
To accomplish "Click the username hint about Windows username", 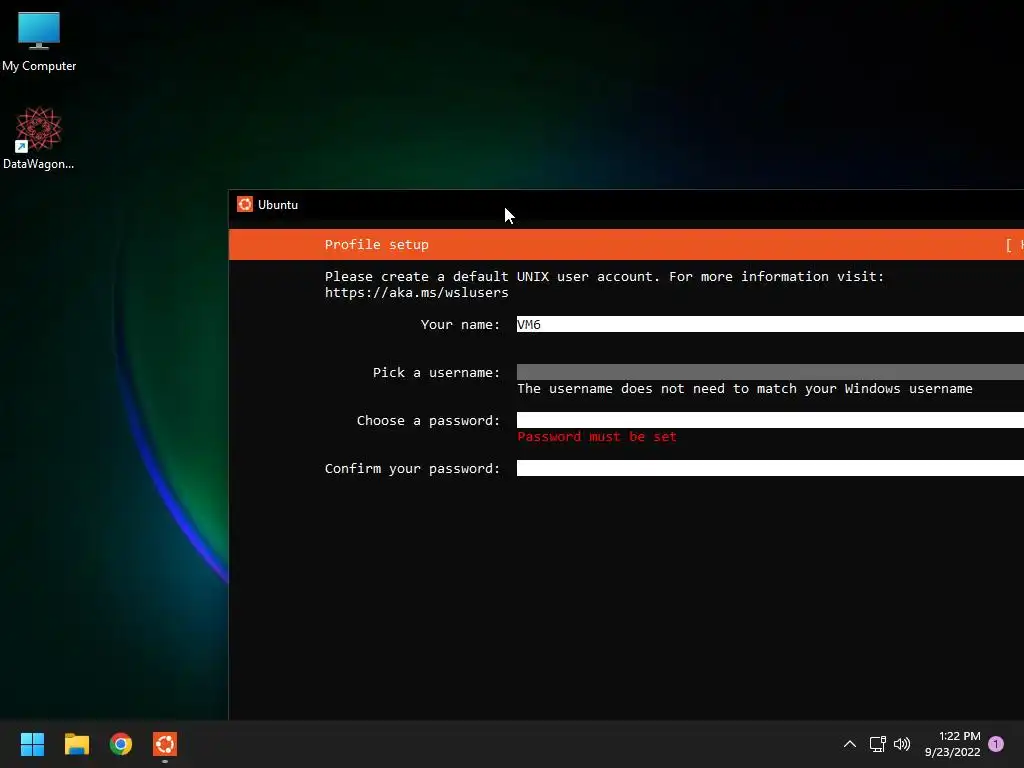I will pyautogui.click(x=745, y=389).
